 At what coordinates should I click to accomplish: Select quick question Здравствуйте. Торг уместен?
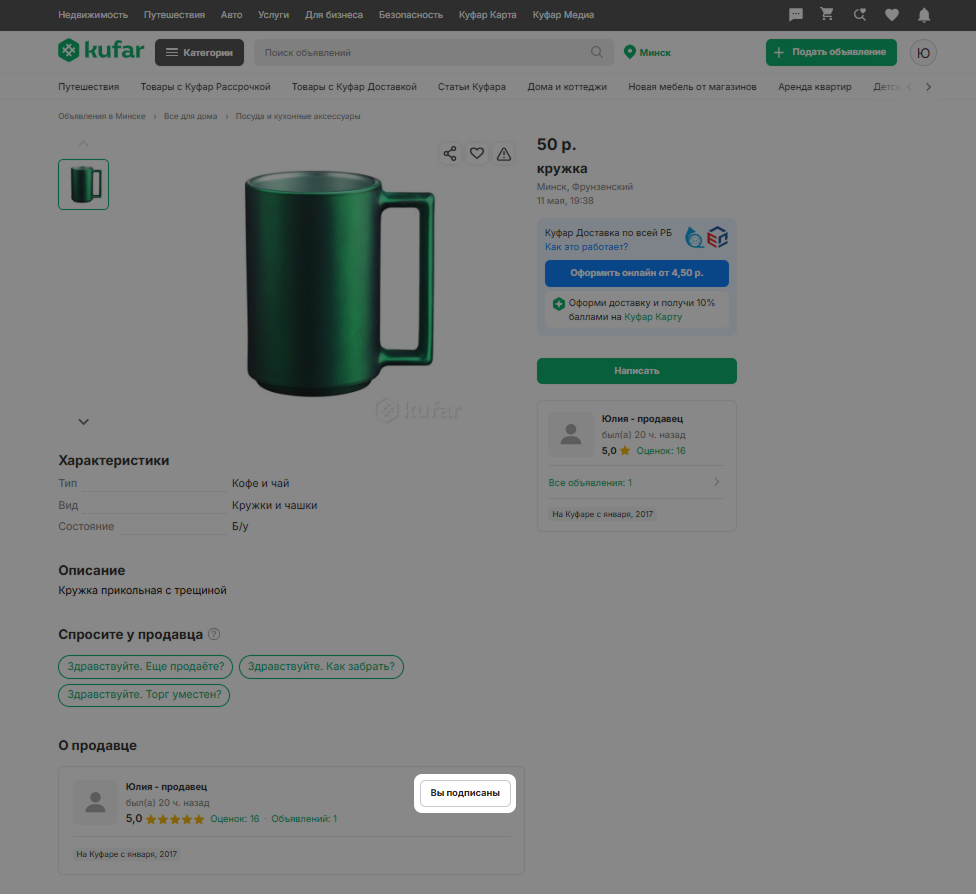(x=144, y=695)
